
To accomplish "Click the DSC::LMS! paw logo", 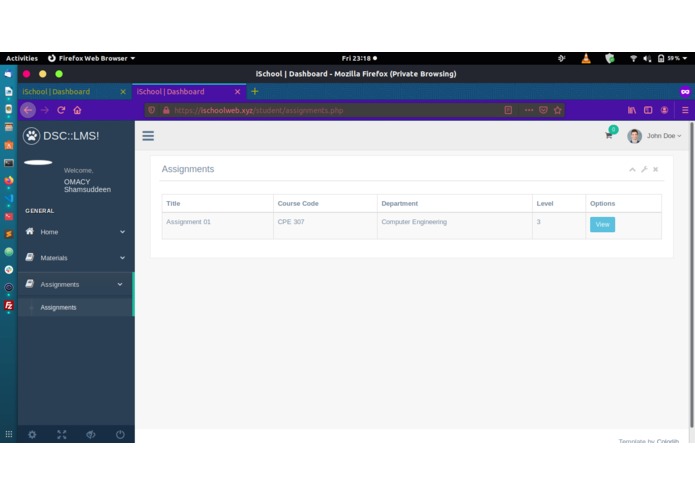I will coord(31,136).
